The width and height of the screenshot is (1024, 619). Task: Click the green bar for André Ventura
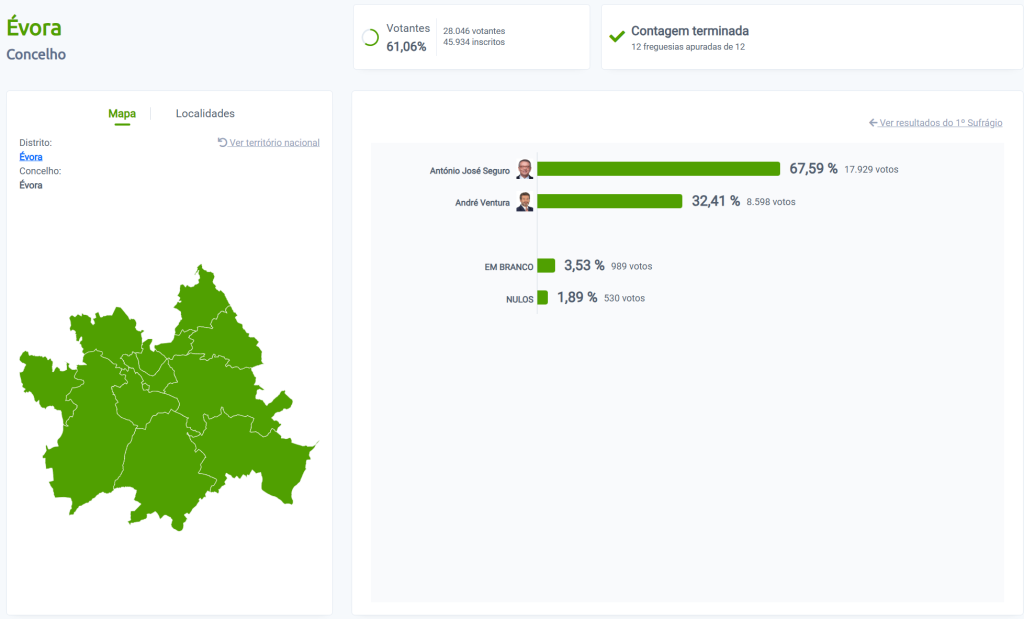coord(610,202)
